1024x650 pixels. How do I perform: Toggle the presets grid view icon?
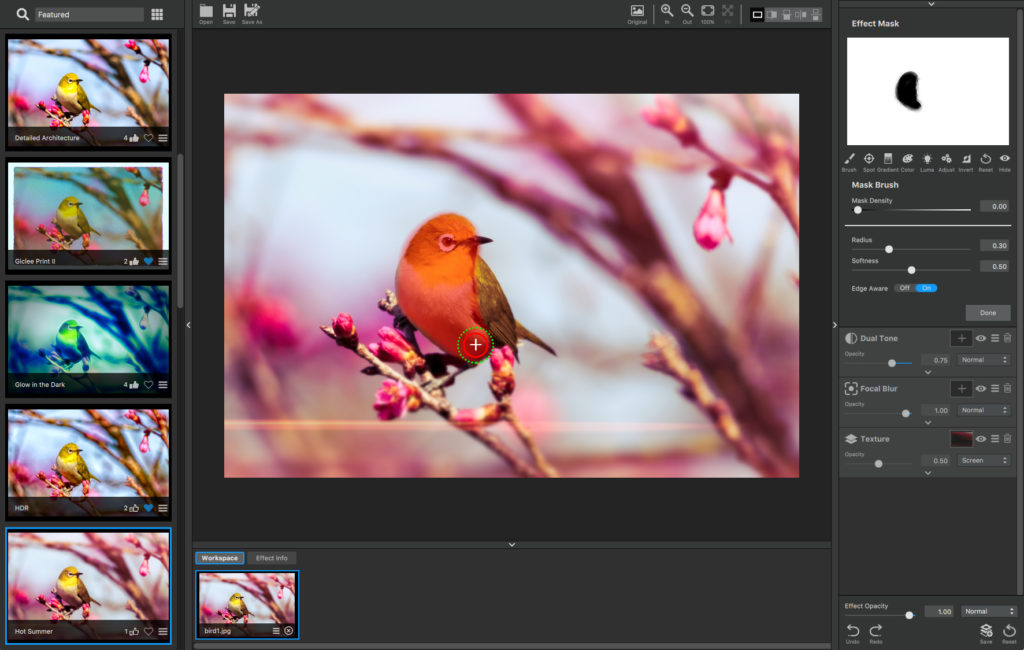[x=157, y=14]
